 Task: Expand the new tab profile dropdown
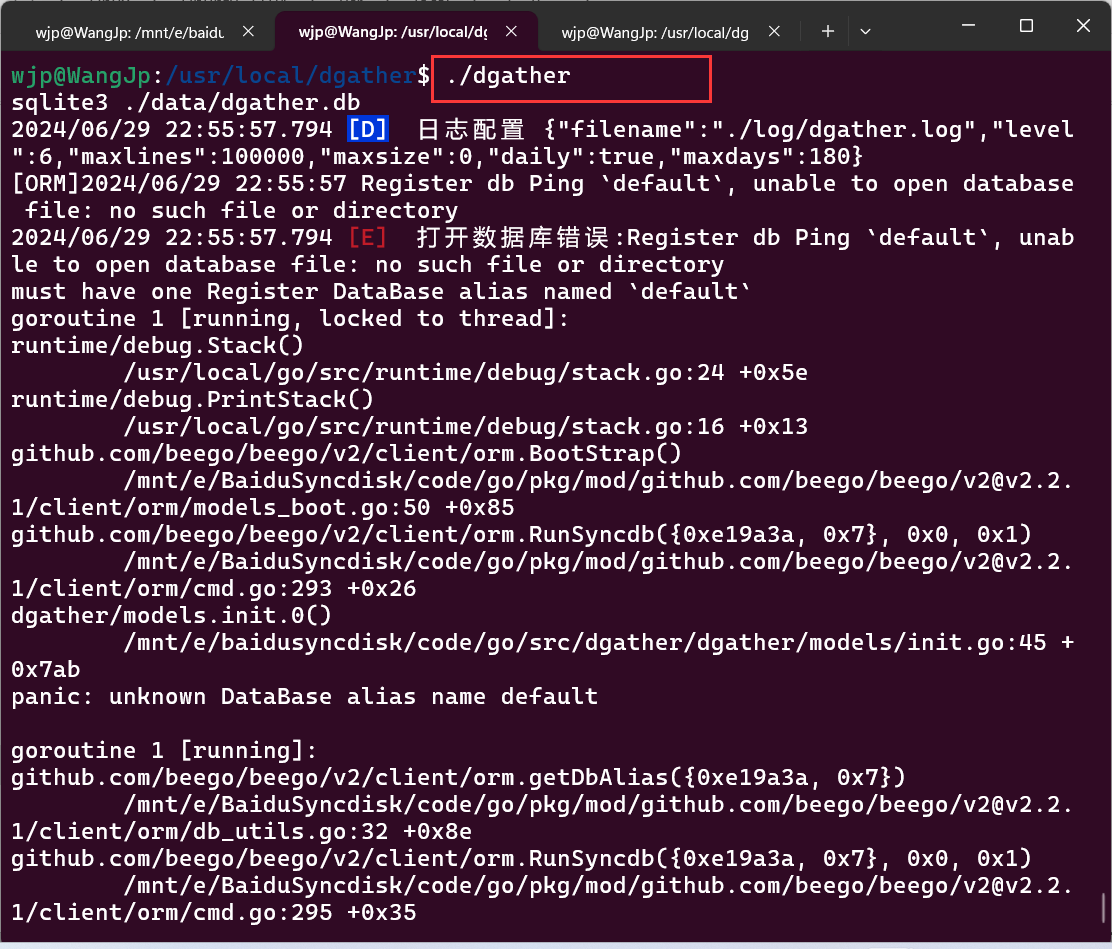pos(865,32)
